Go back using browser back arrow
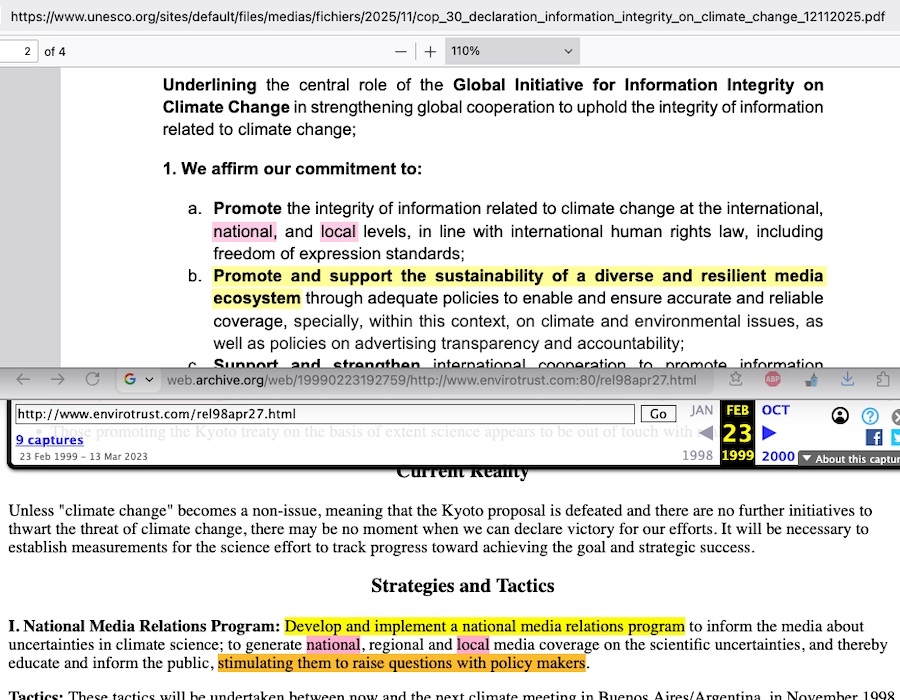 coord(23,380)
